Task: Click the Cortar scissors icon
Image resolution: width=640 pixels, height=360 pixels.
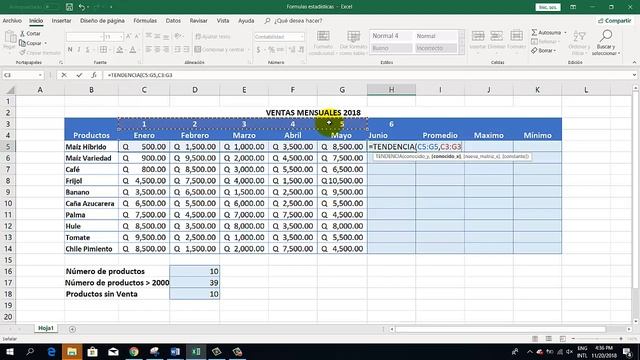Action: [22, 33]
